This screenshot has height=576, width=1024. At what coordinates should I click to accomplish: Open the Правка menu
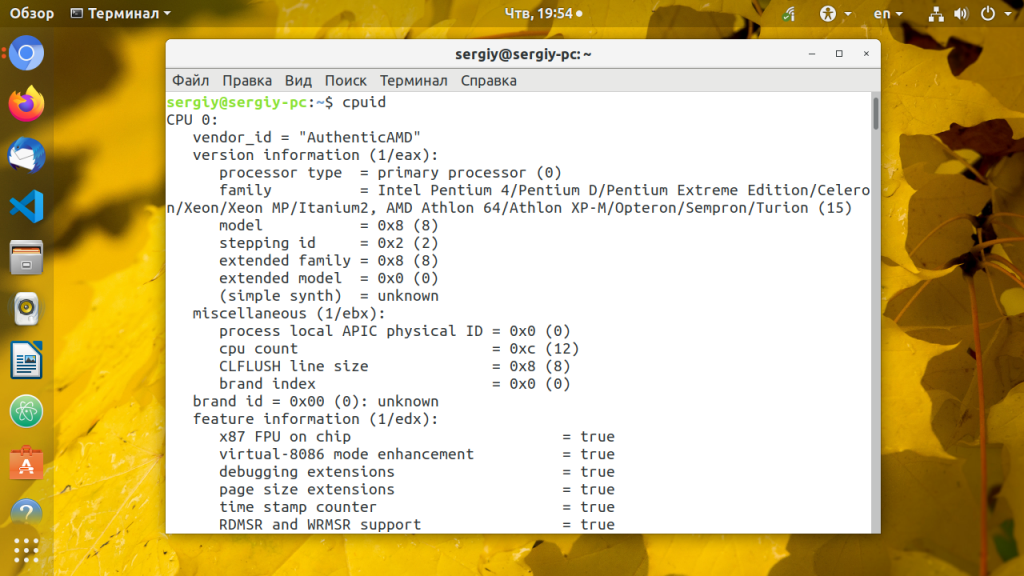247,80
